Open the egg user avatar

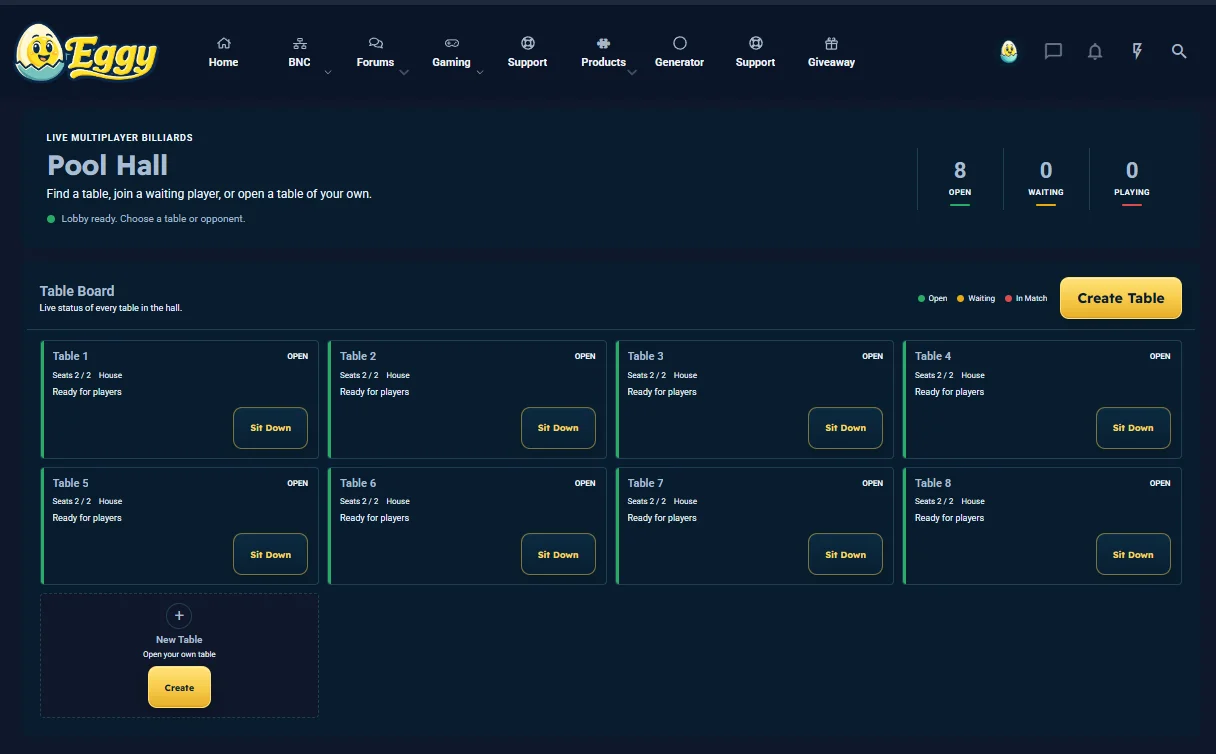coord(1009,52)
